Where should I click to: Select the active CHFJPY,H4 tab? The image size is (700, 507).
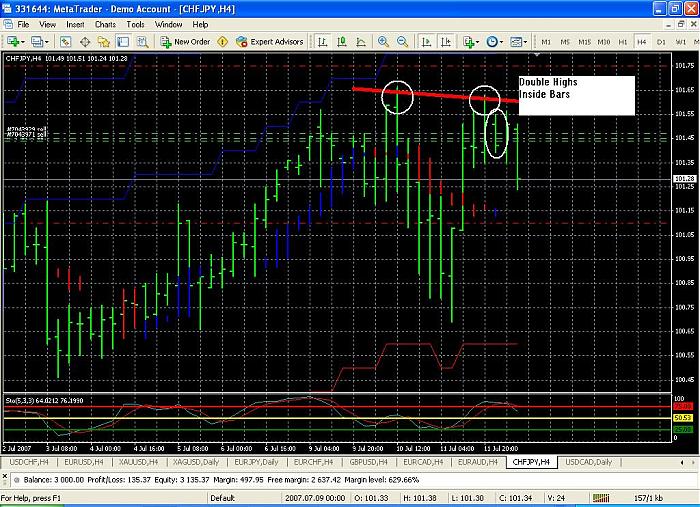coord(532,462)
